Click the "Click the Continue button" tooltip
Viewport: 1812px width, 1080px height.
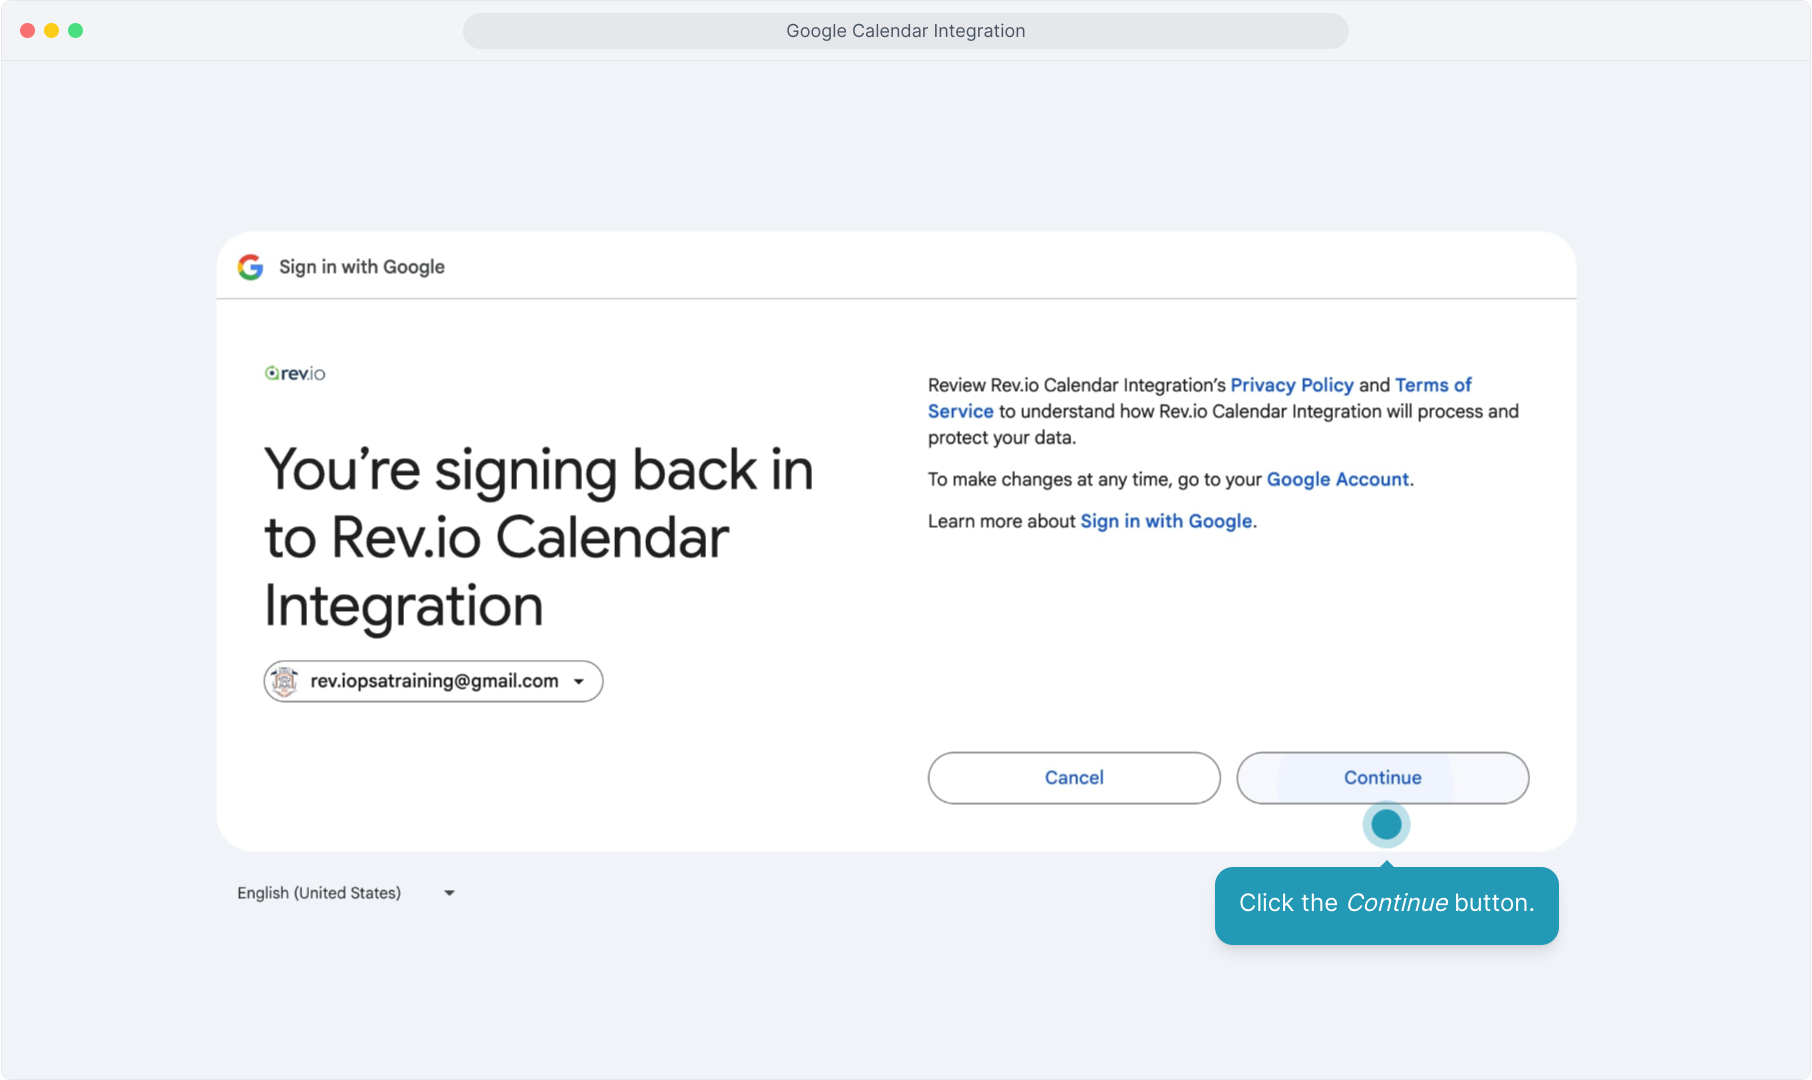1386,904
